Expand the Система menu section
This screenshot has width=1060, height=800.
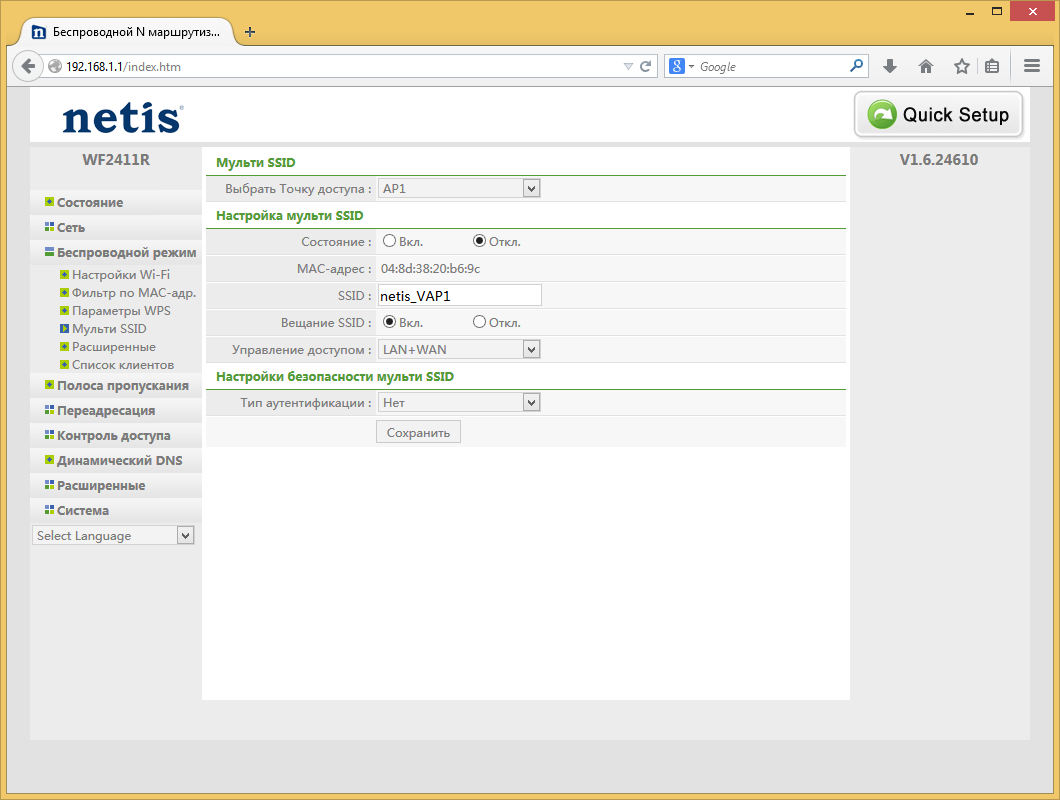82,511
